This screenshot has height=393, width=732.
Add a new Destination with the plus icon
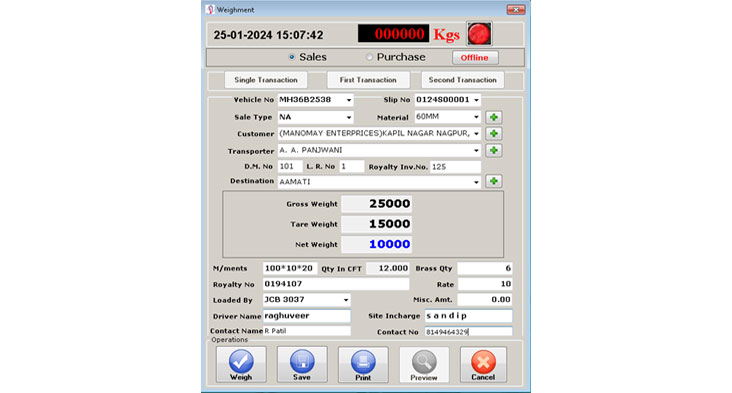493,181
